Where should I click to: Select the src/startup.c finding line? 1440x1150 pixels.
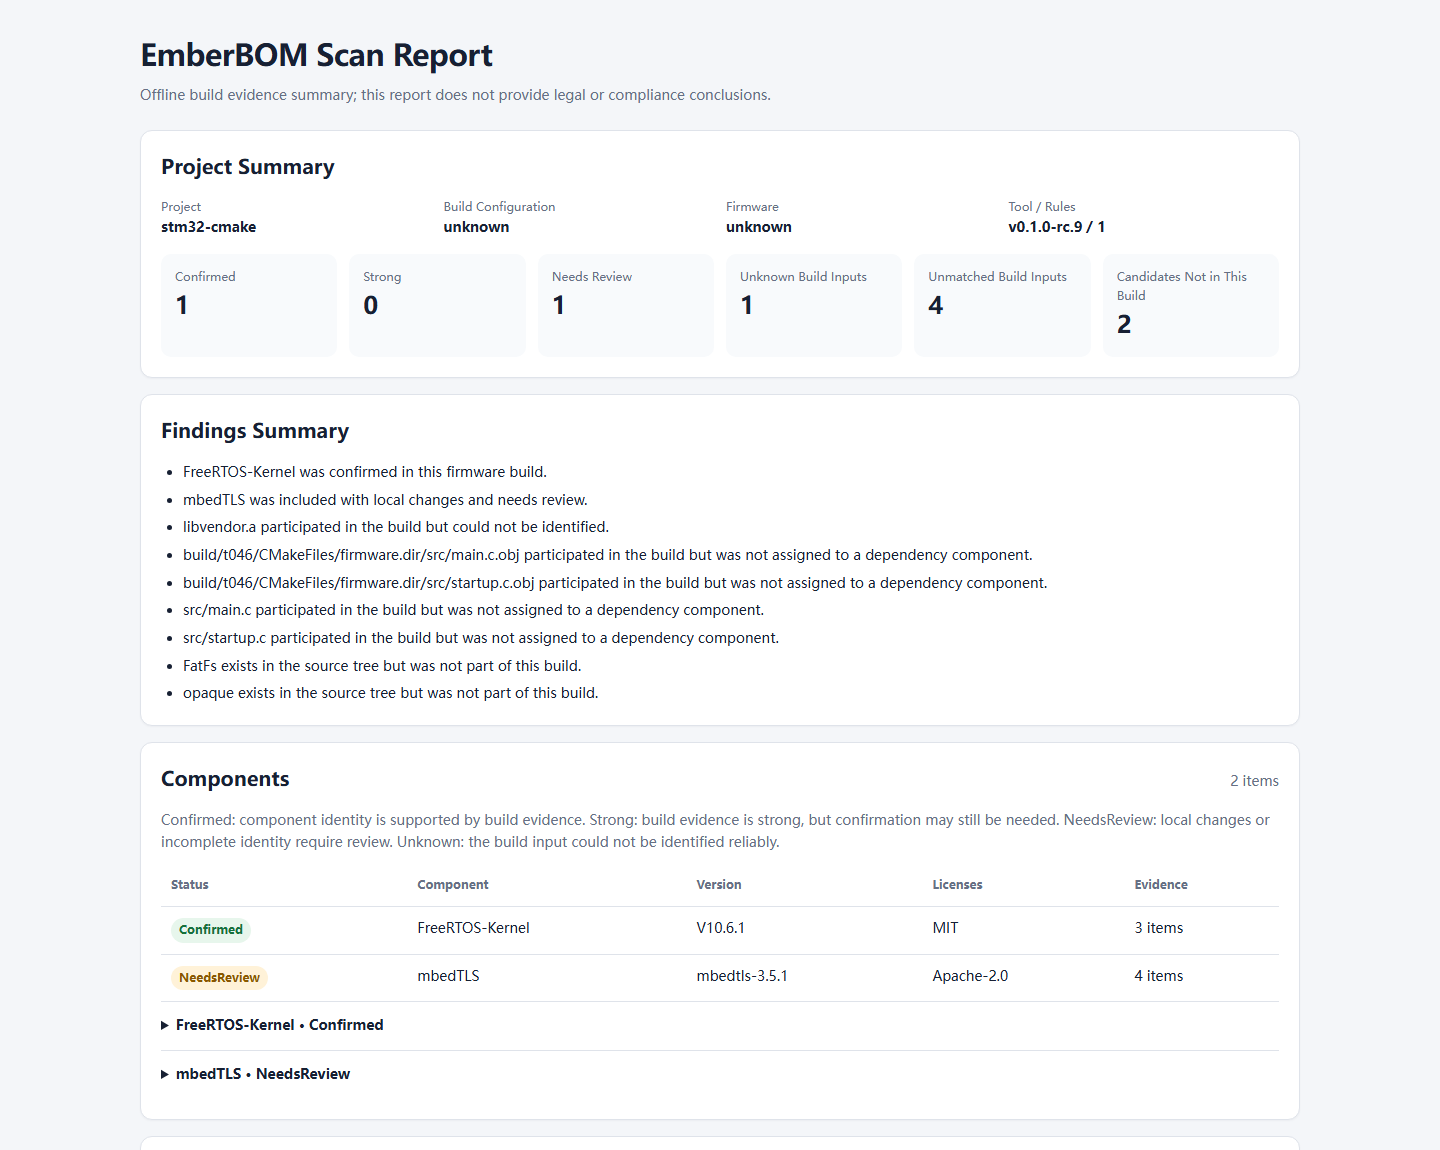481,638
